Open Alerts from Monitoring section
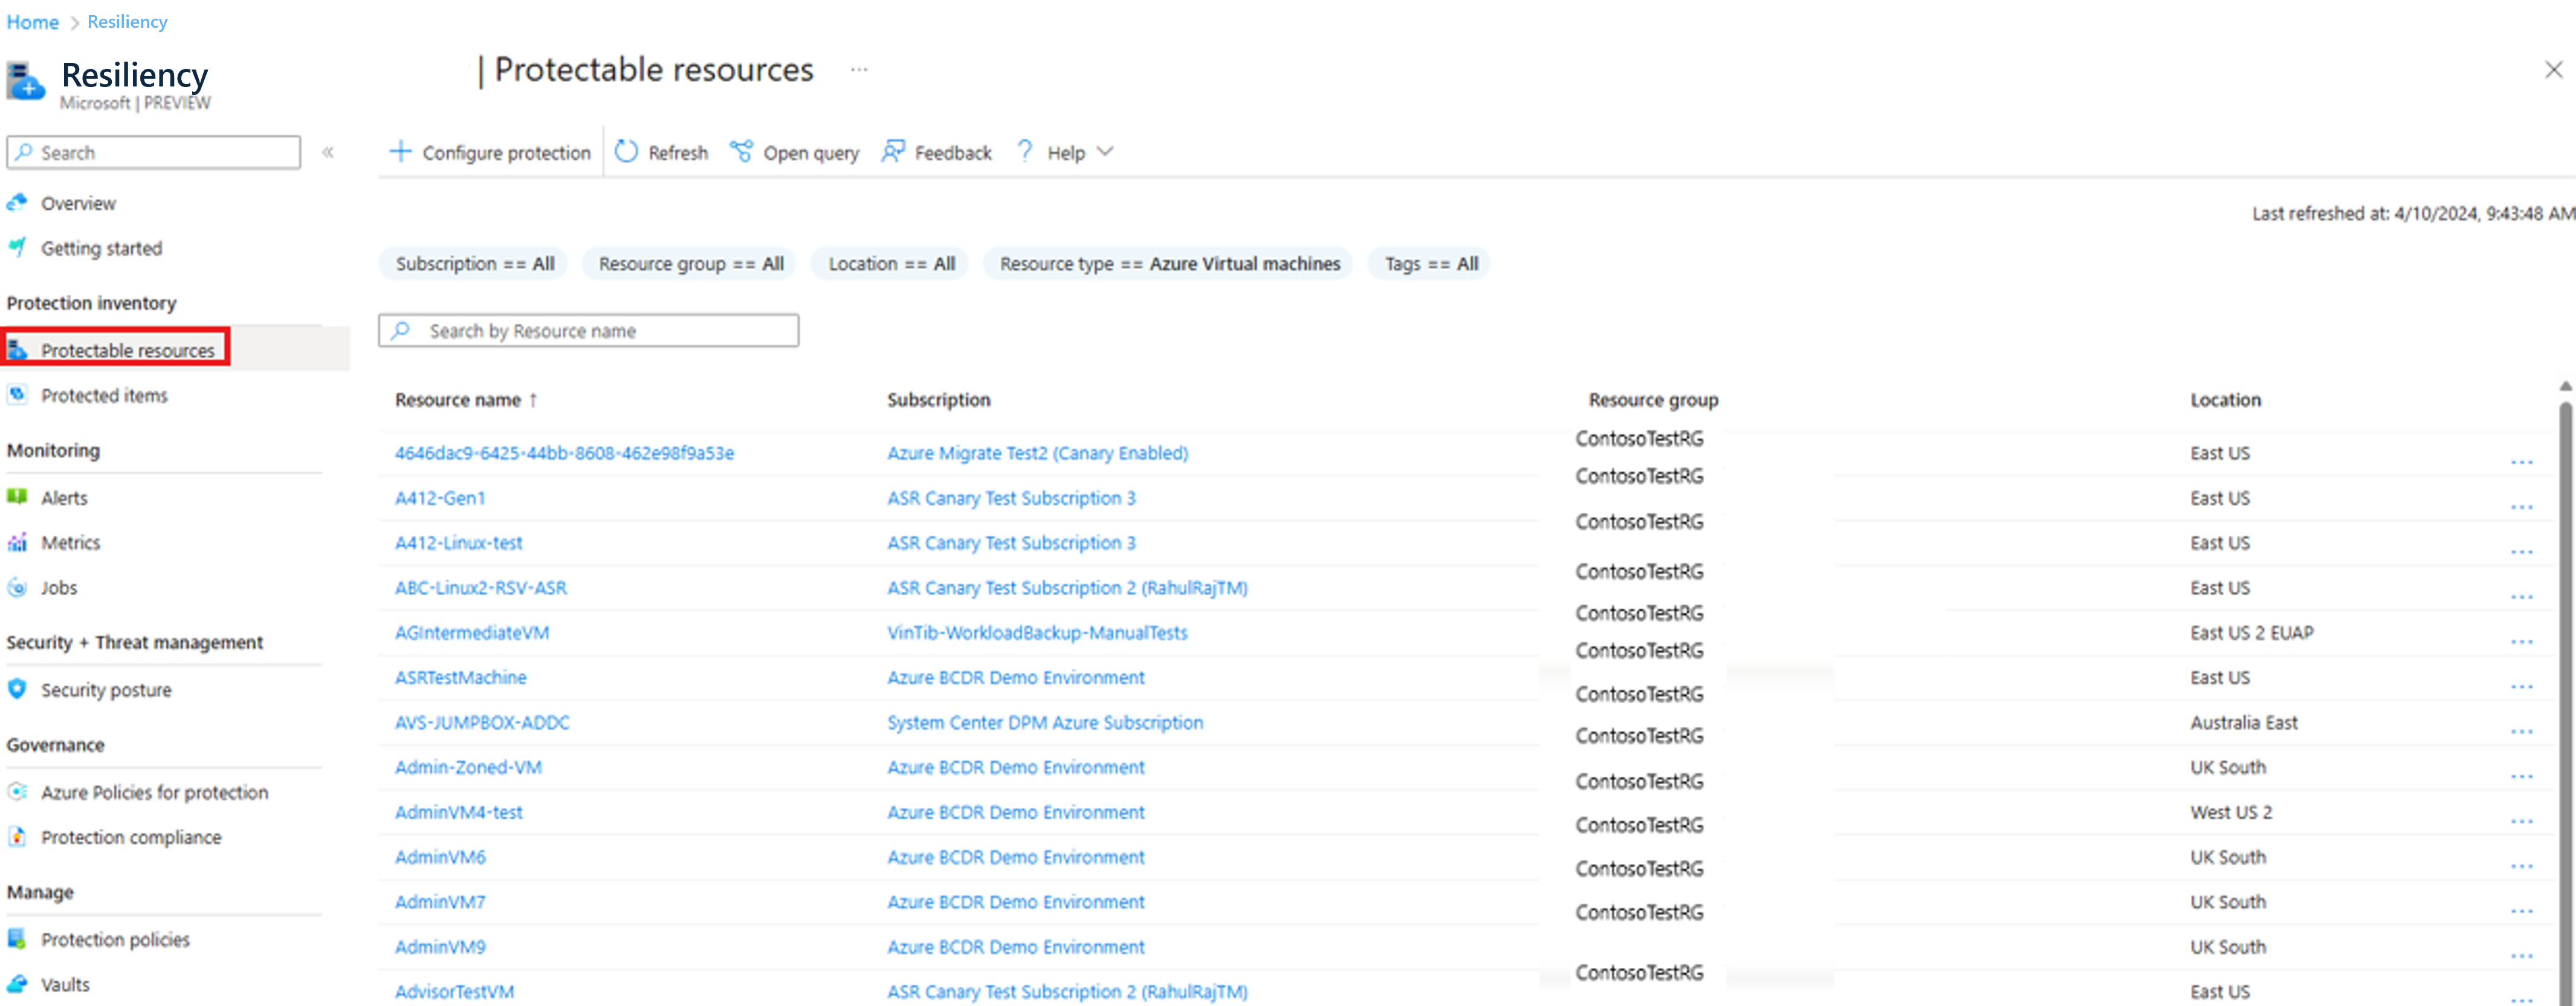 click(64, 497)
